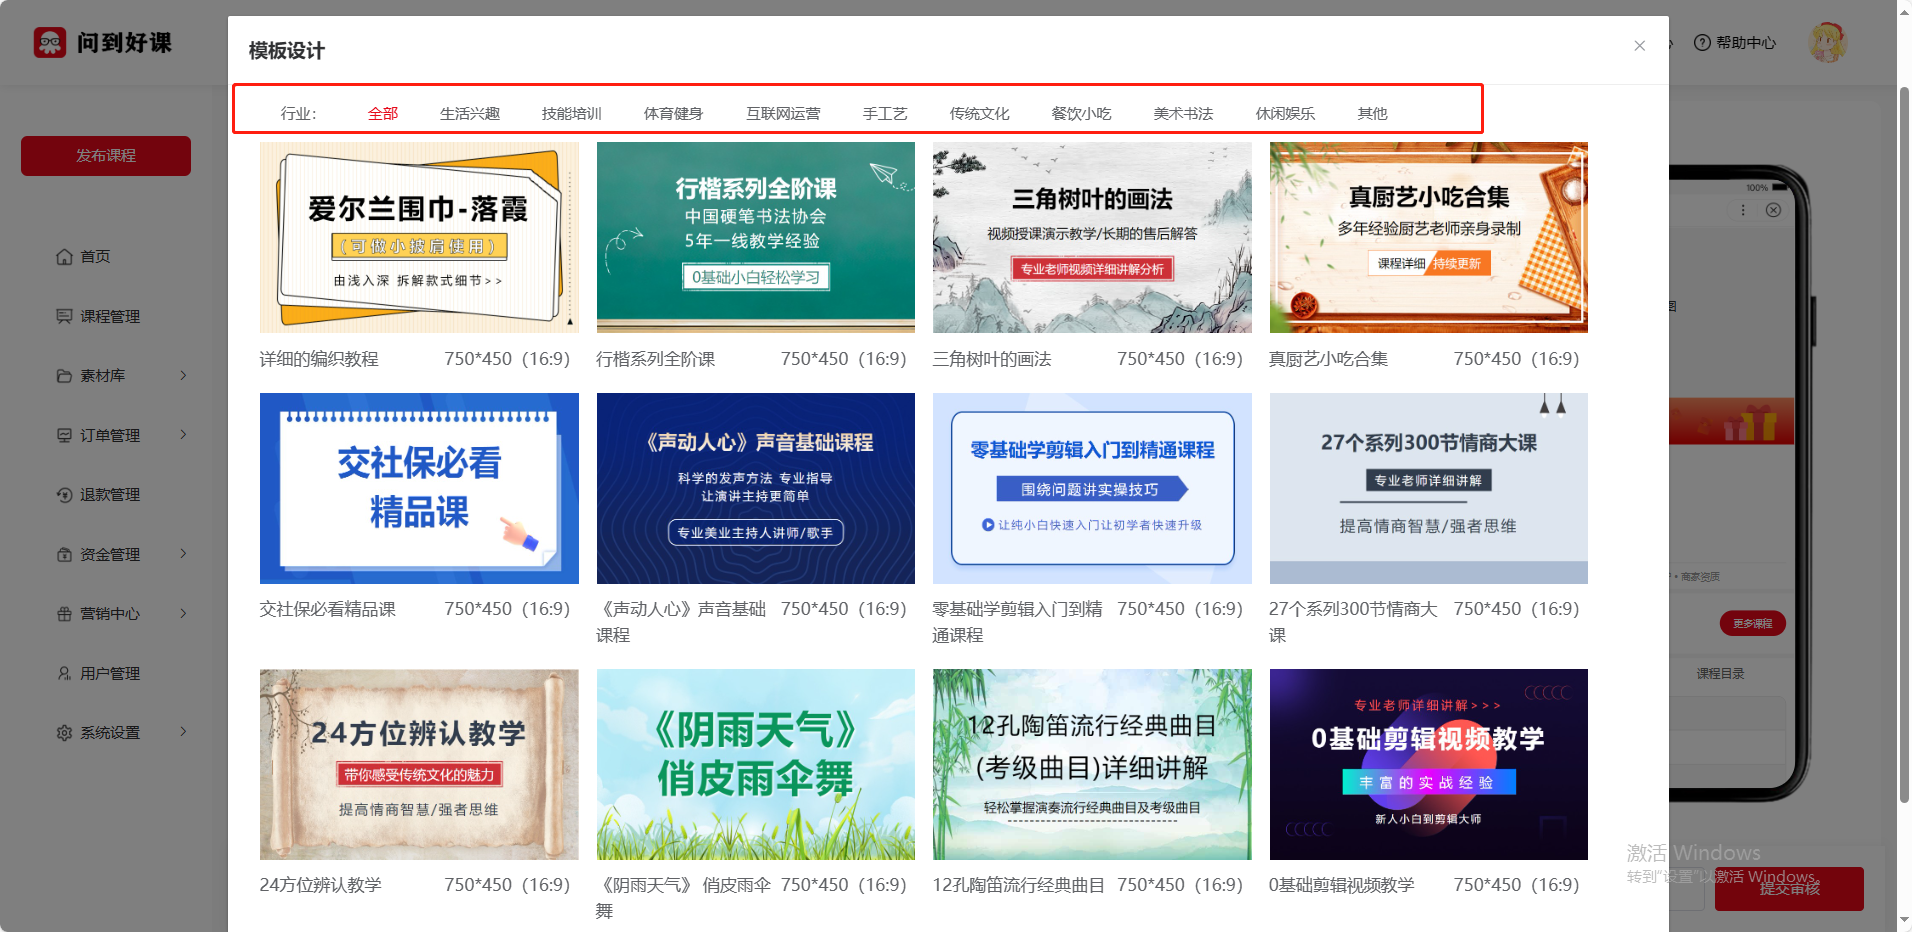
Task: Expand the 资金管理 submenu chevron
Action: coord(183,554)
